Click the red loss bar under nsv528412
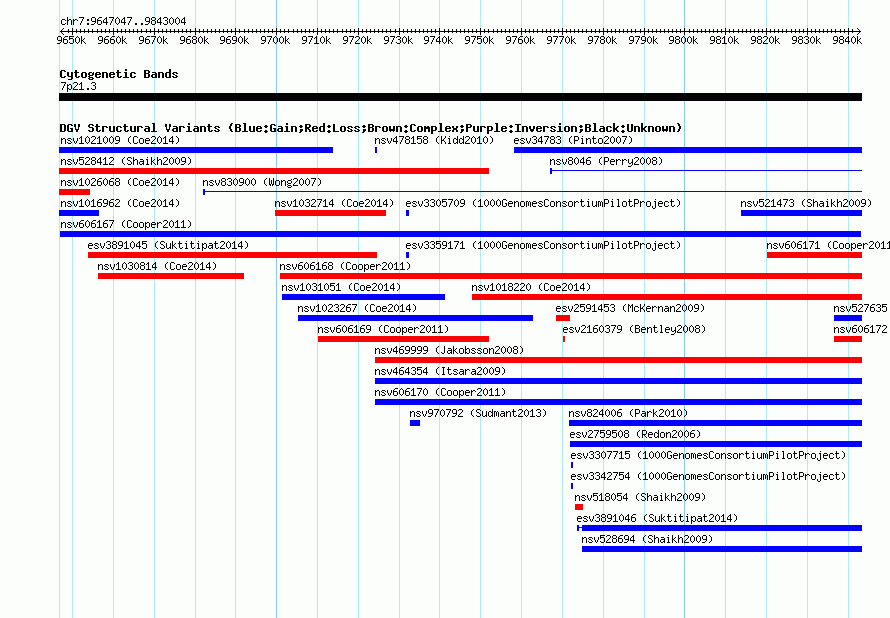Screen dimensions: 890x618 [274, 171]
